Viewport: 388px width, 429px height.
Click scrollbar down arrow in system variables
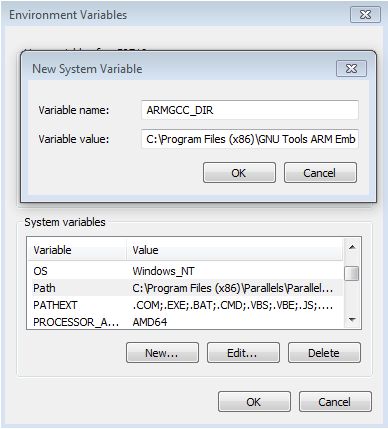[x=352, y=320]
